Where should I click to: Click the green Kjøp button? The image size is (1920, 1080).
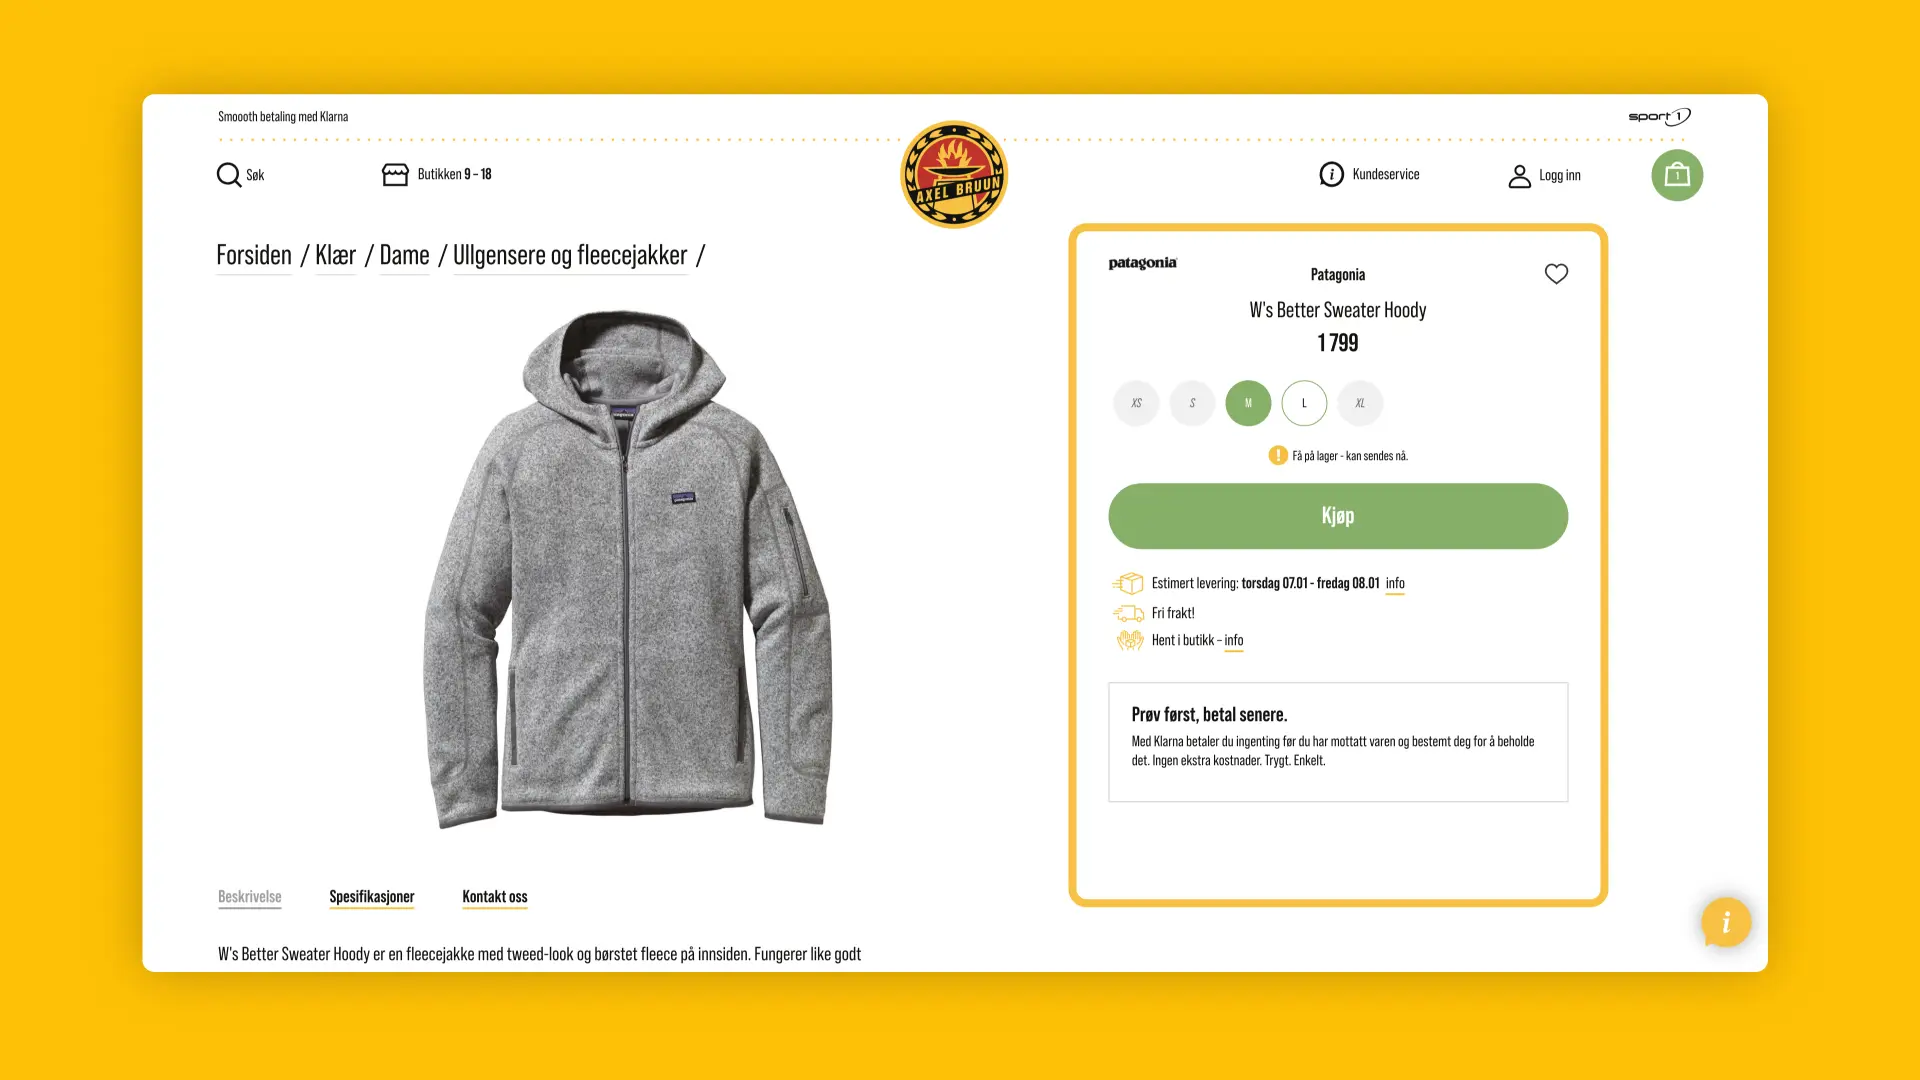[x=1338, y=516]
